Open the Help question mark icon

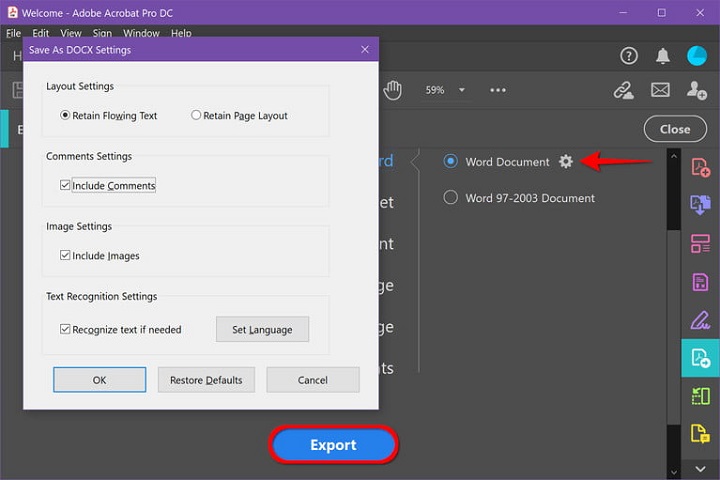tap(629, 56)
